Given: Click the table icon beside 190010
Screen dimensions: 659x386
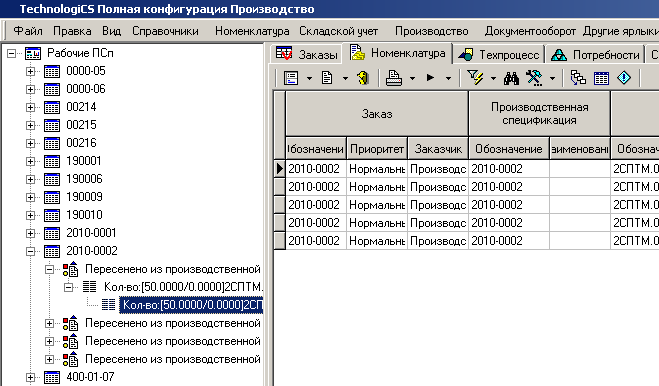Looking at the screenshot, I should tap(52, 215).
